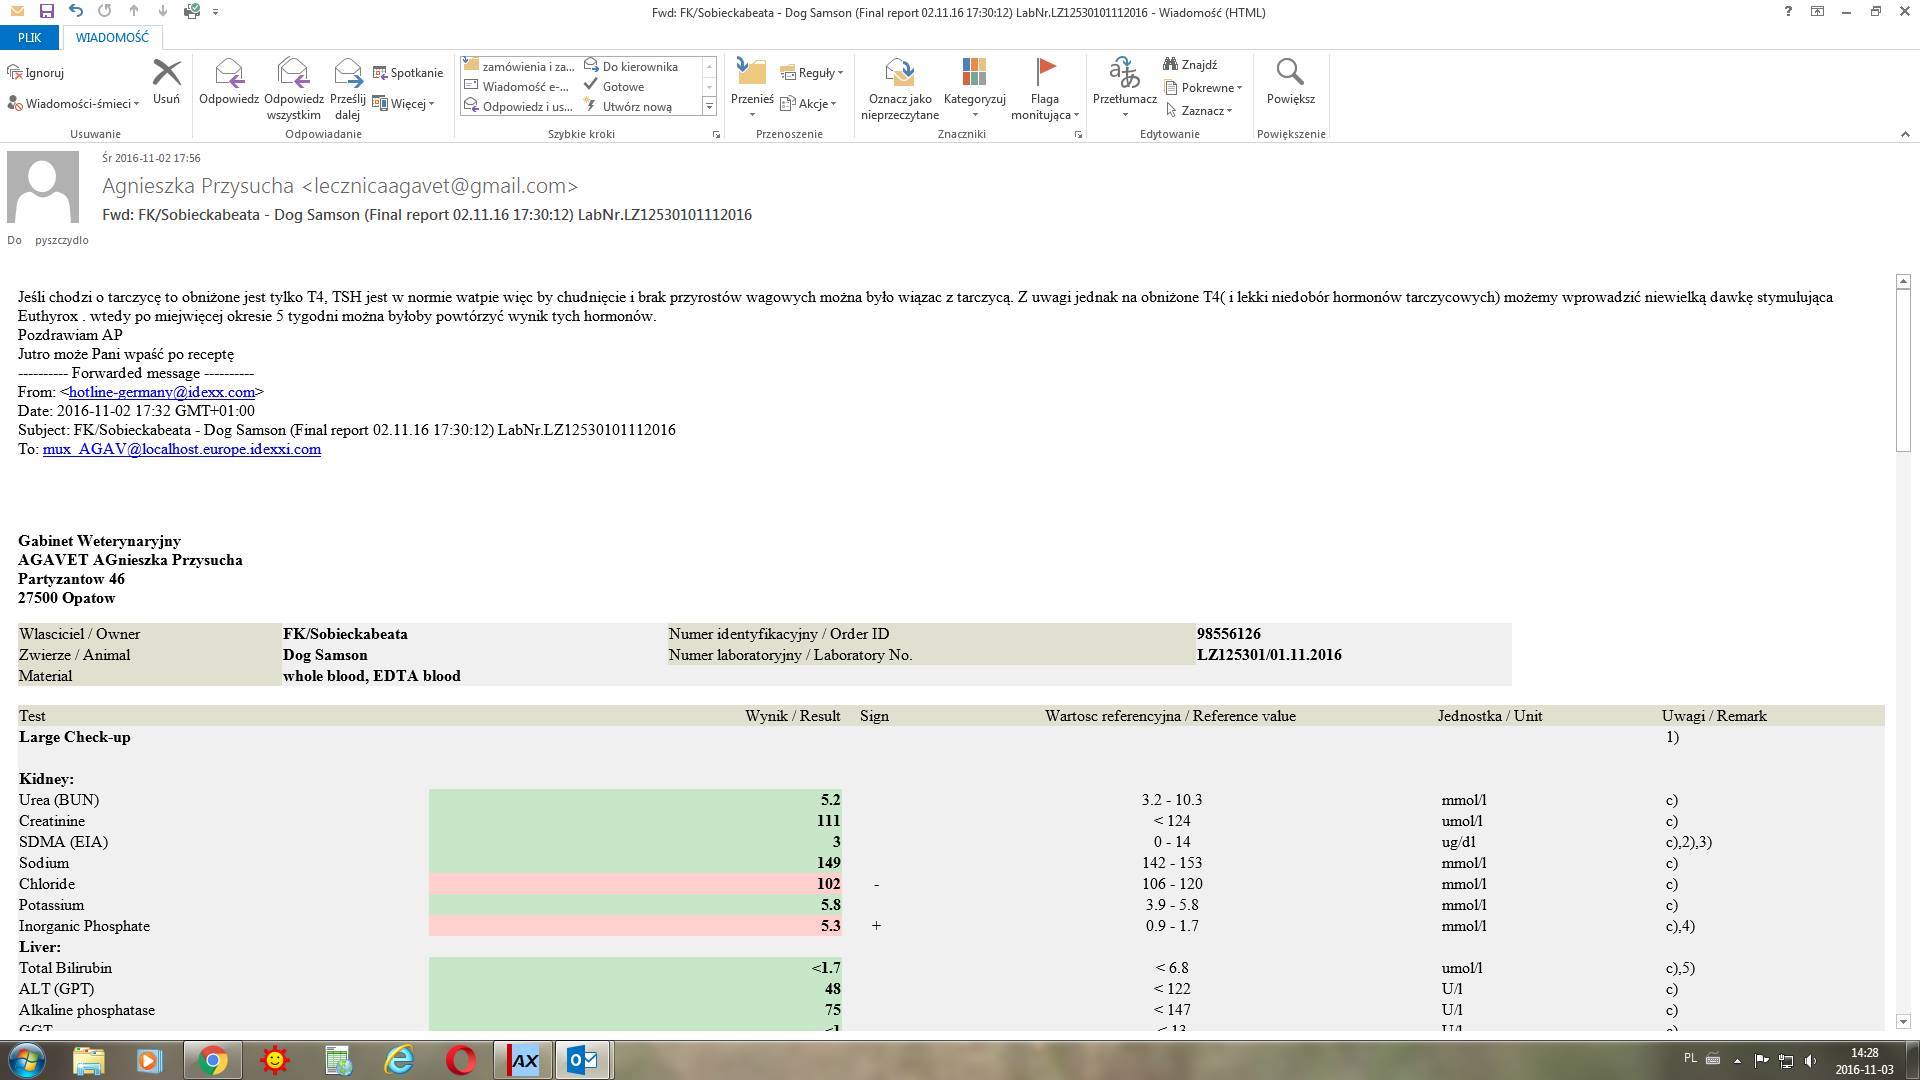Click the mux_AGAV@localhost.europe.idexxi.com link
The image size is (1920, 1080).
click(x=181, y=449)
